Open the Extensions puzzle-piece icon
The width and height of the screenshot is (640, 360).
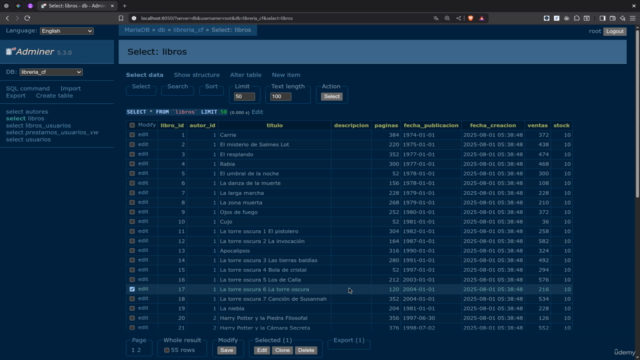[576, 18]
